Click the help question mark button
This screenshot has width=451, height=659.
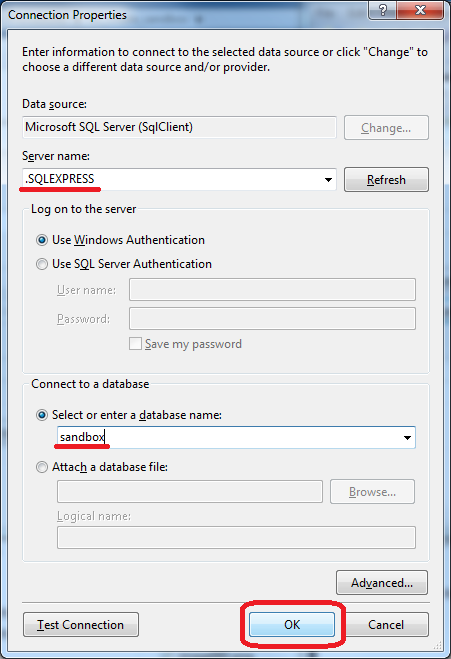pos(382,10)
